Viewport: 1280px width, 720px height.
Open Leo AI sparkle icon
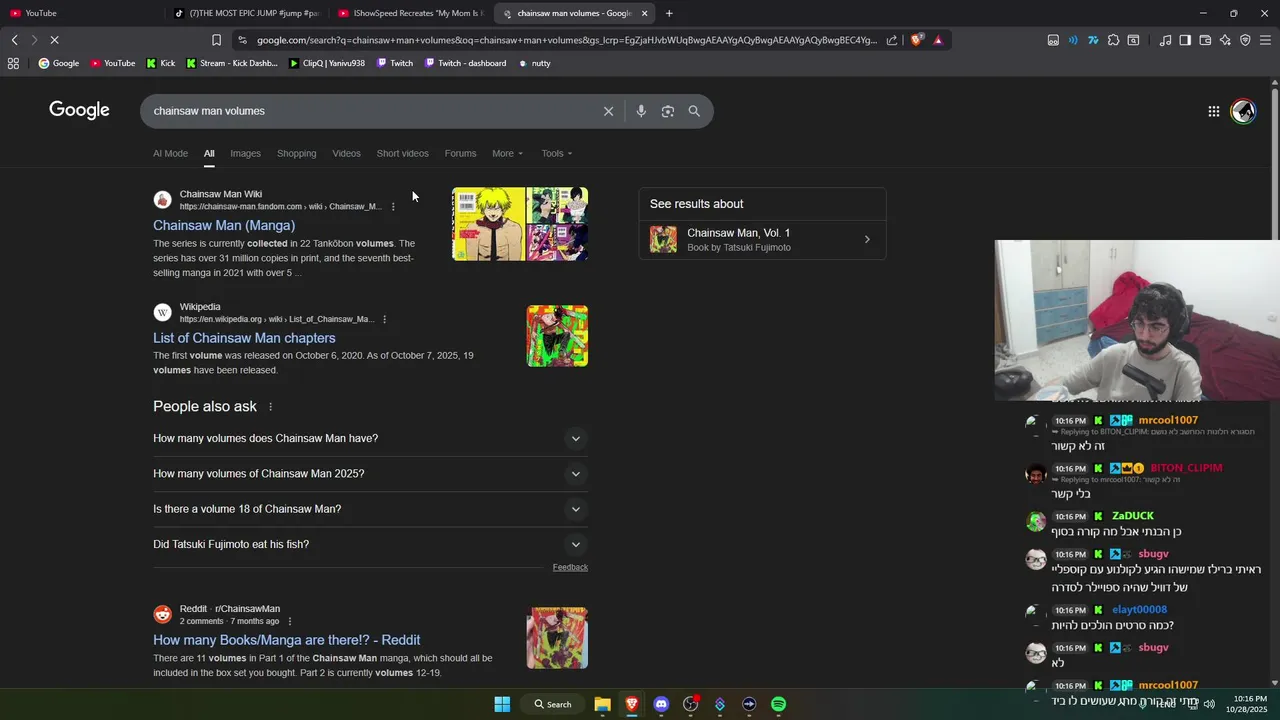(1225, 40)
